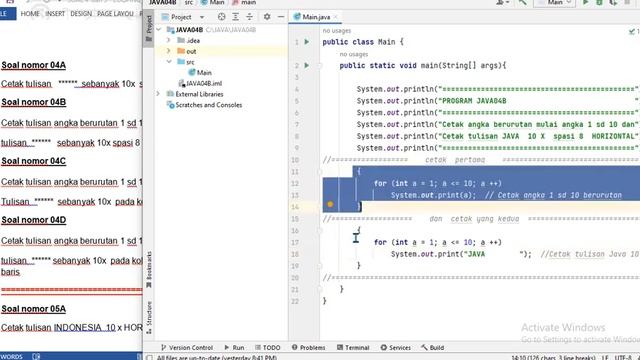The width and height of the screenshot is (640, 360).
Task: Click run gutter arrow beside class Main line
Action: tap(307, 42)
